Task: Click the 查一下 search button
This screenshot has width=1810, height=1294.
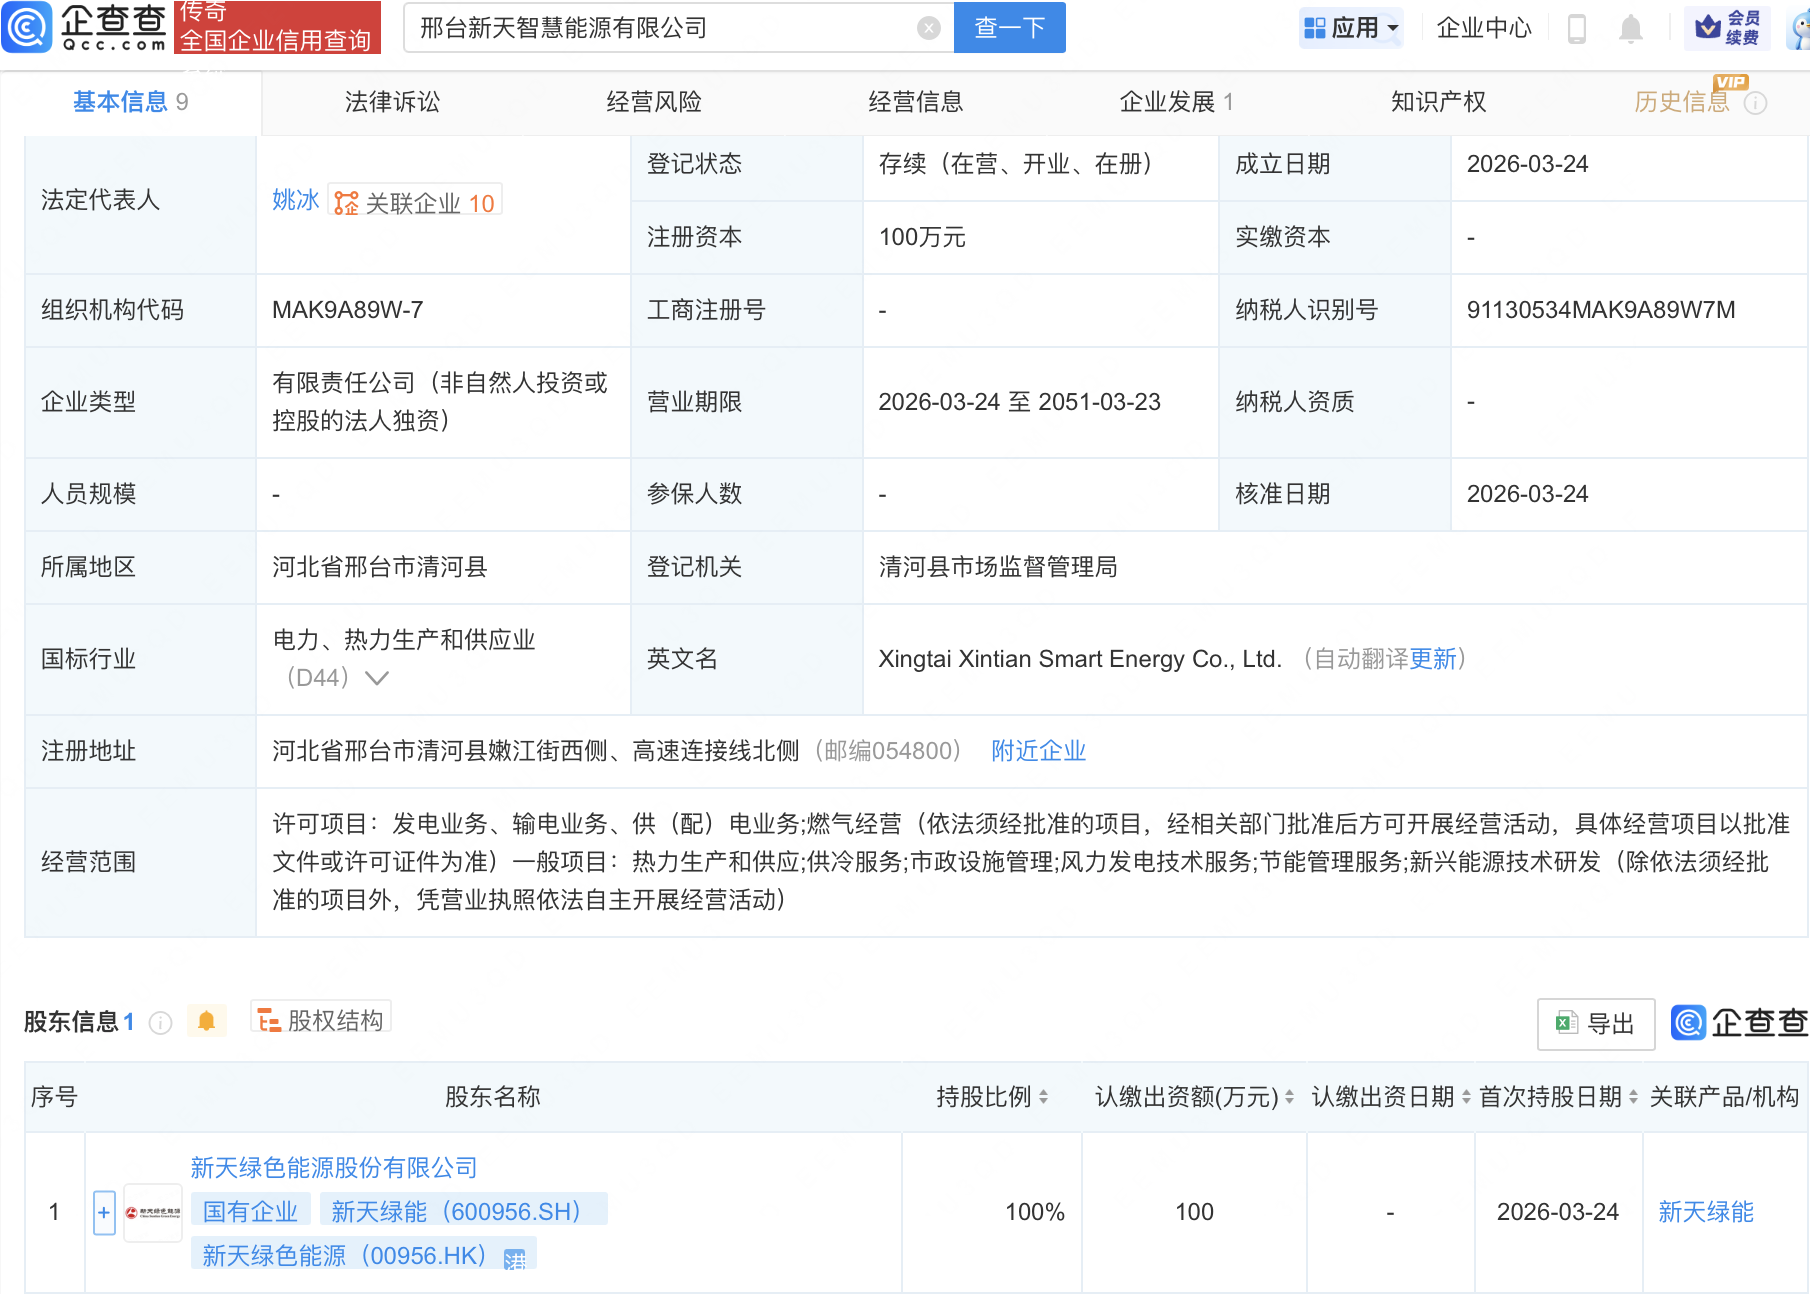Action: point(1008,28)
